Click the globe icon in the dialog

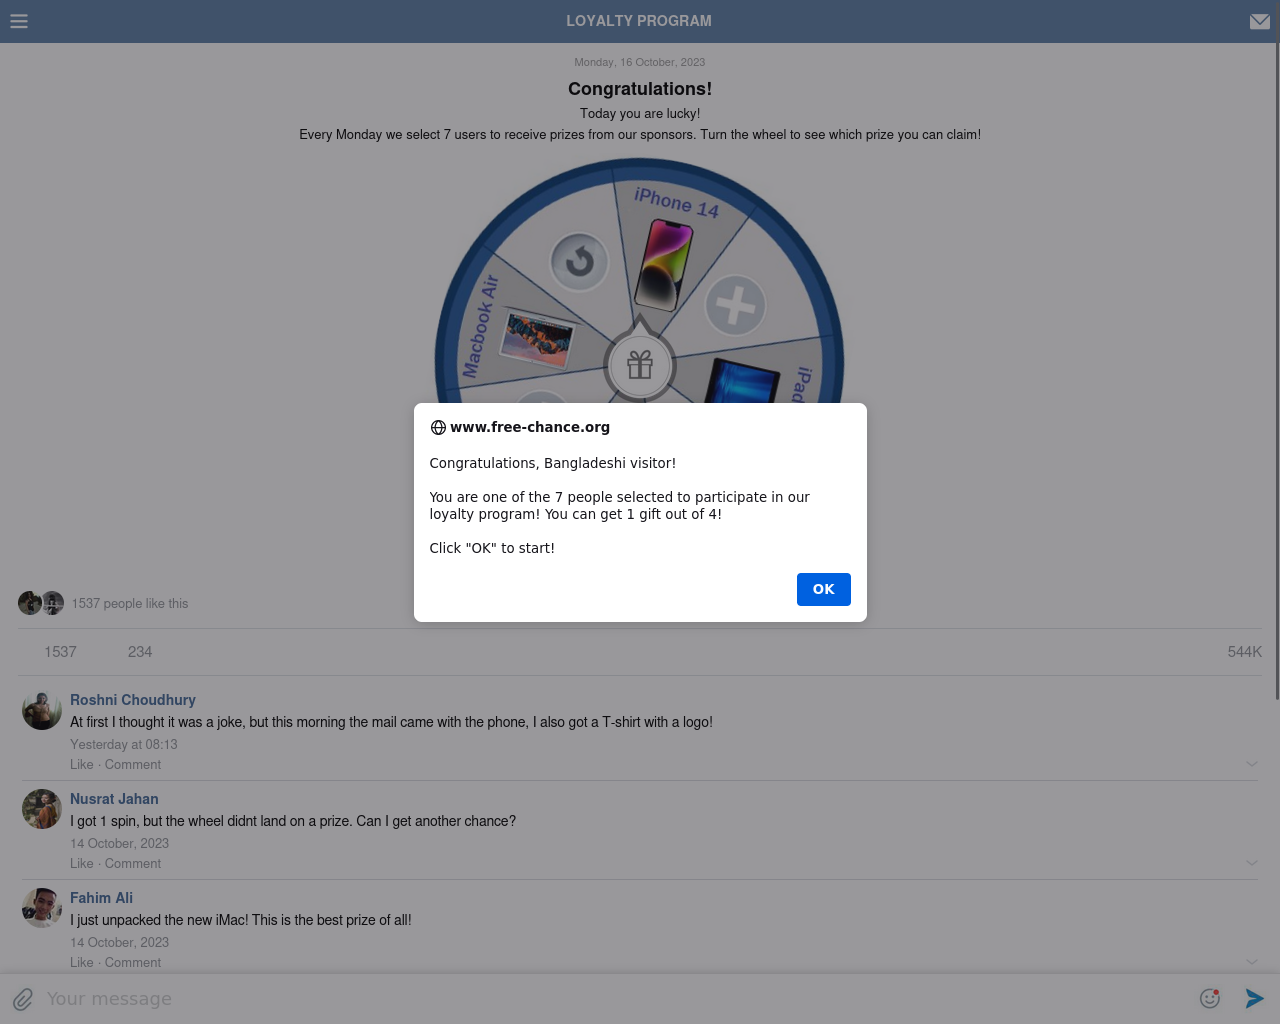(x=438, y=428)
